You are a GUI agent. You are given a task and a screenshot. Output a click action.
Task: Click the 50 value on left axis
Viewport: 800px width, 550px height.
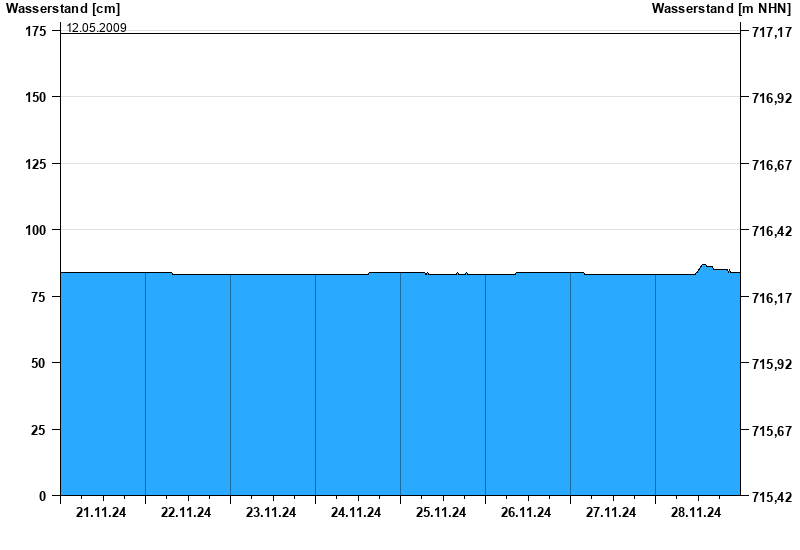click(38, 363)
